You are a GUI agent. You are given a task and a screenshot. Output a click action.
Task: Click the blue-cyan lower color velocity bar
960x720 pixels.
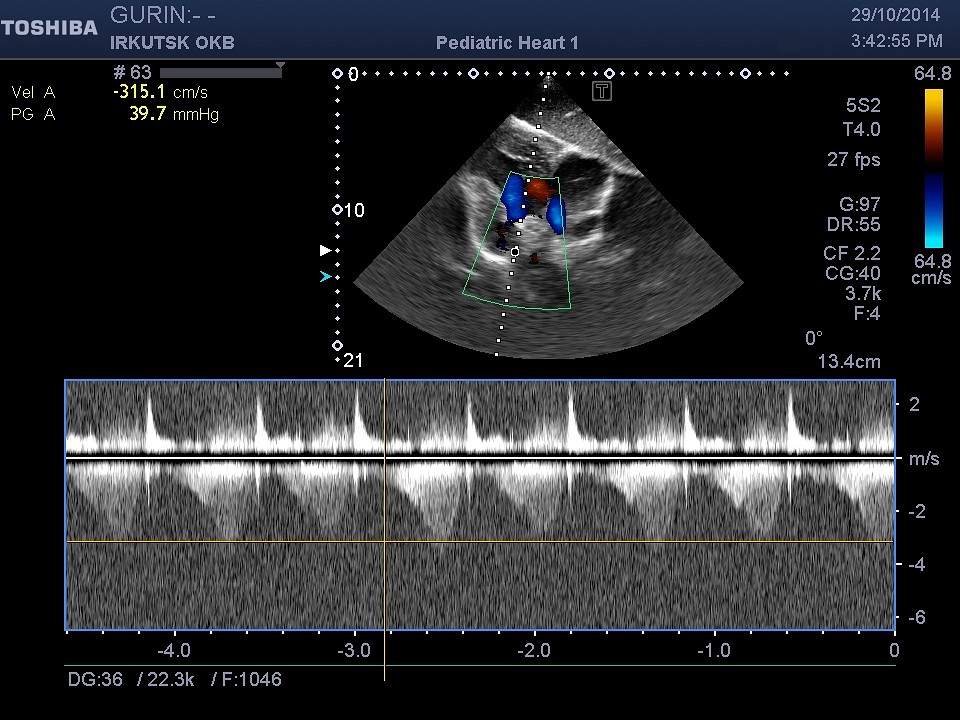coord(933,210)
